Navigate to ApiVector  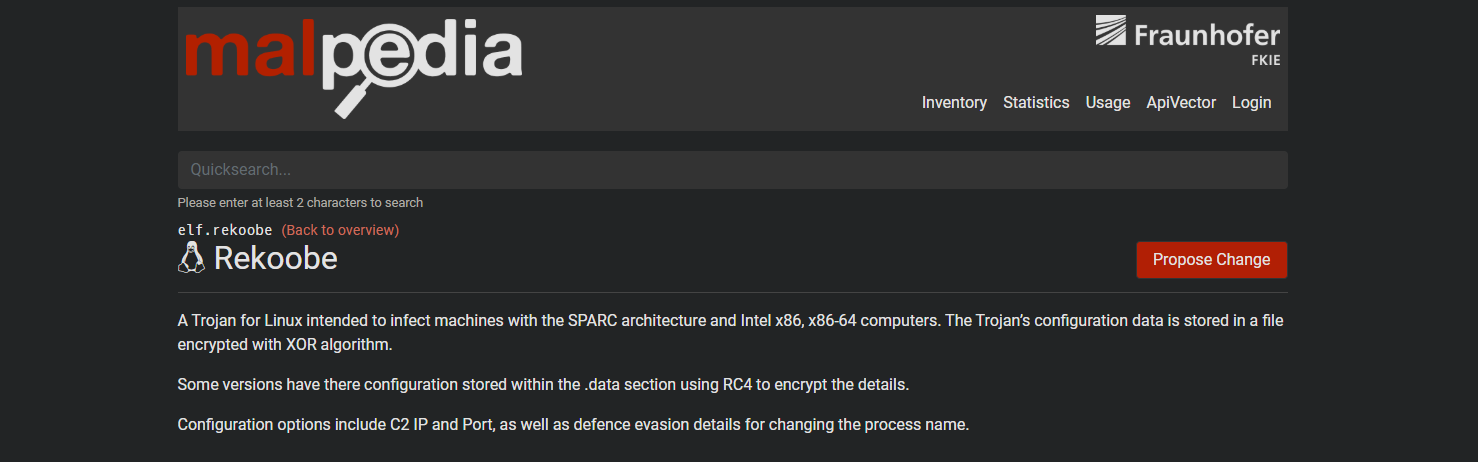[1181, 102]
